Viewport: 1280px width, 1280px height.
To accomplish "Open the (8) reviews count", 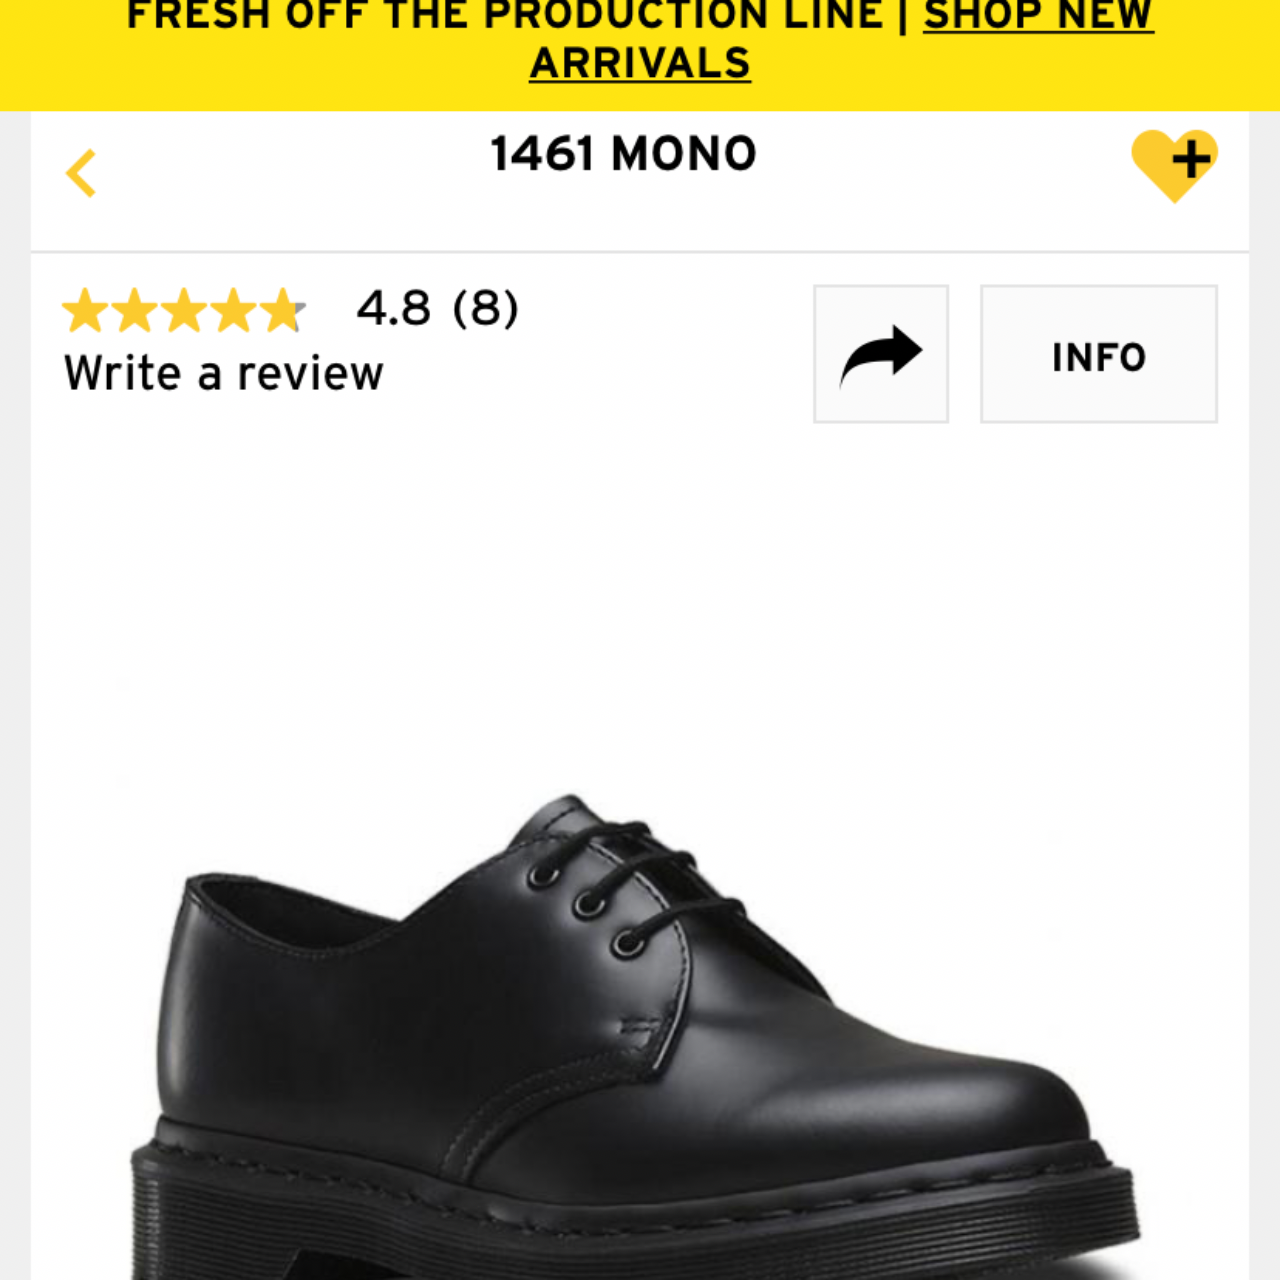I will (486, 308).
